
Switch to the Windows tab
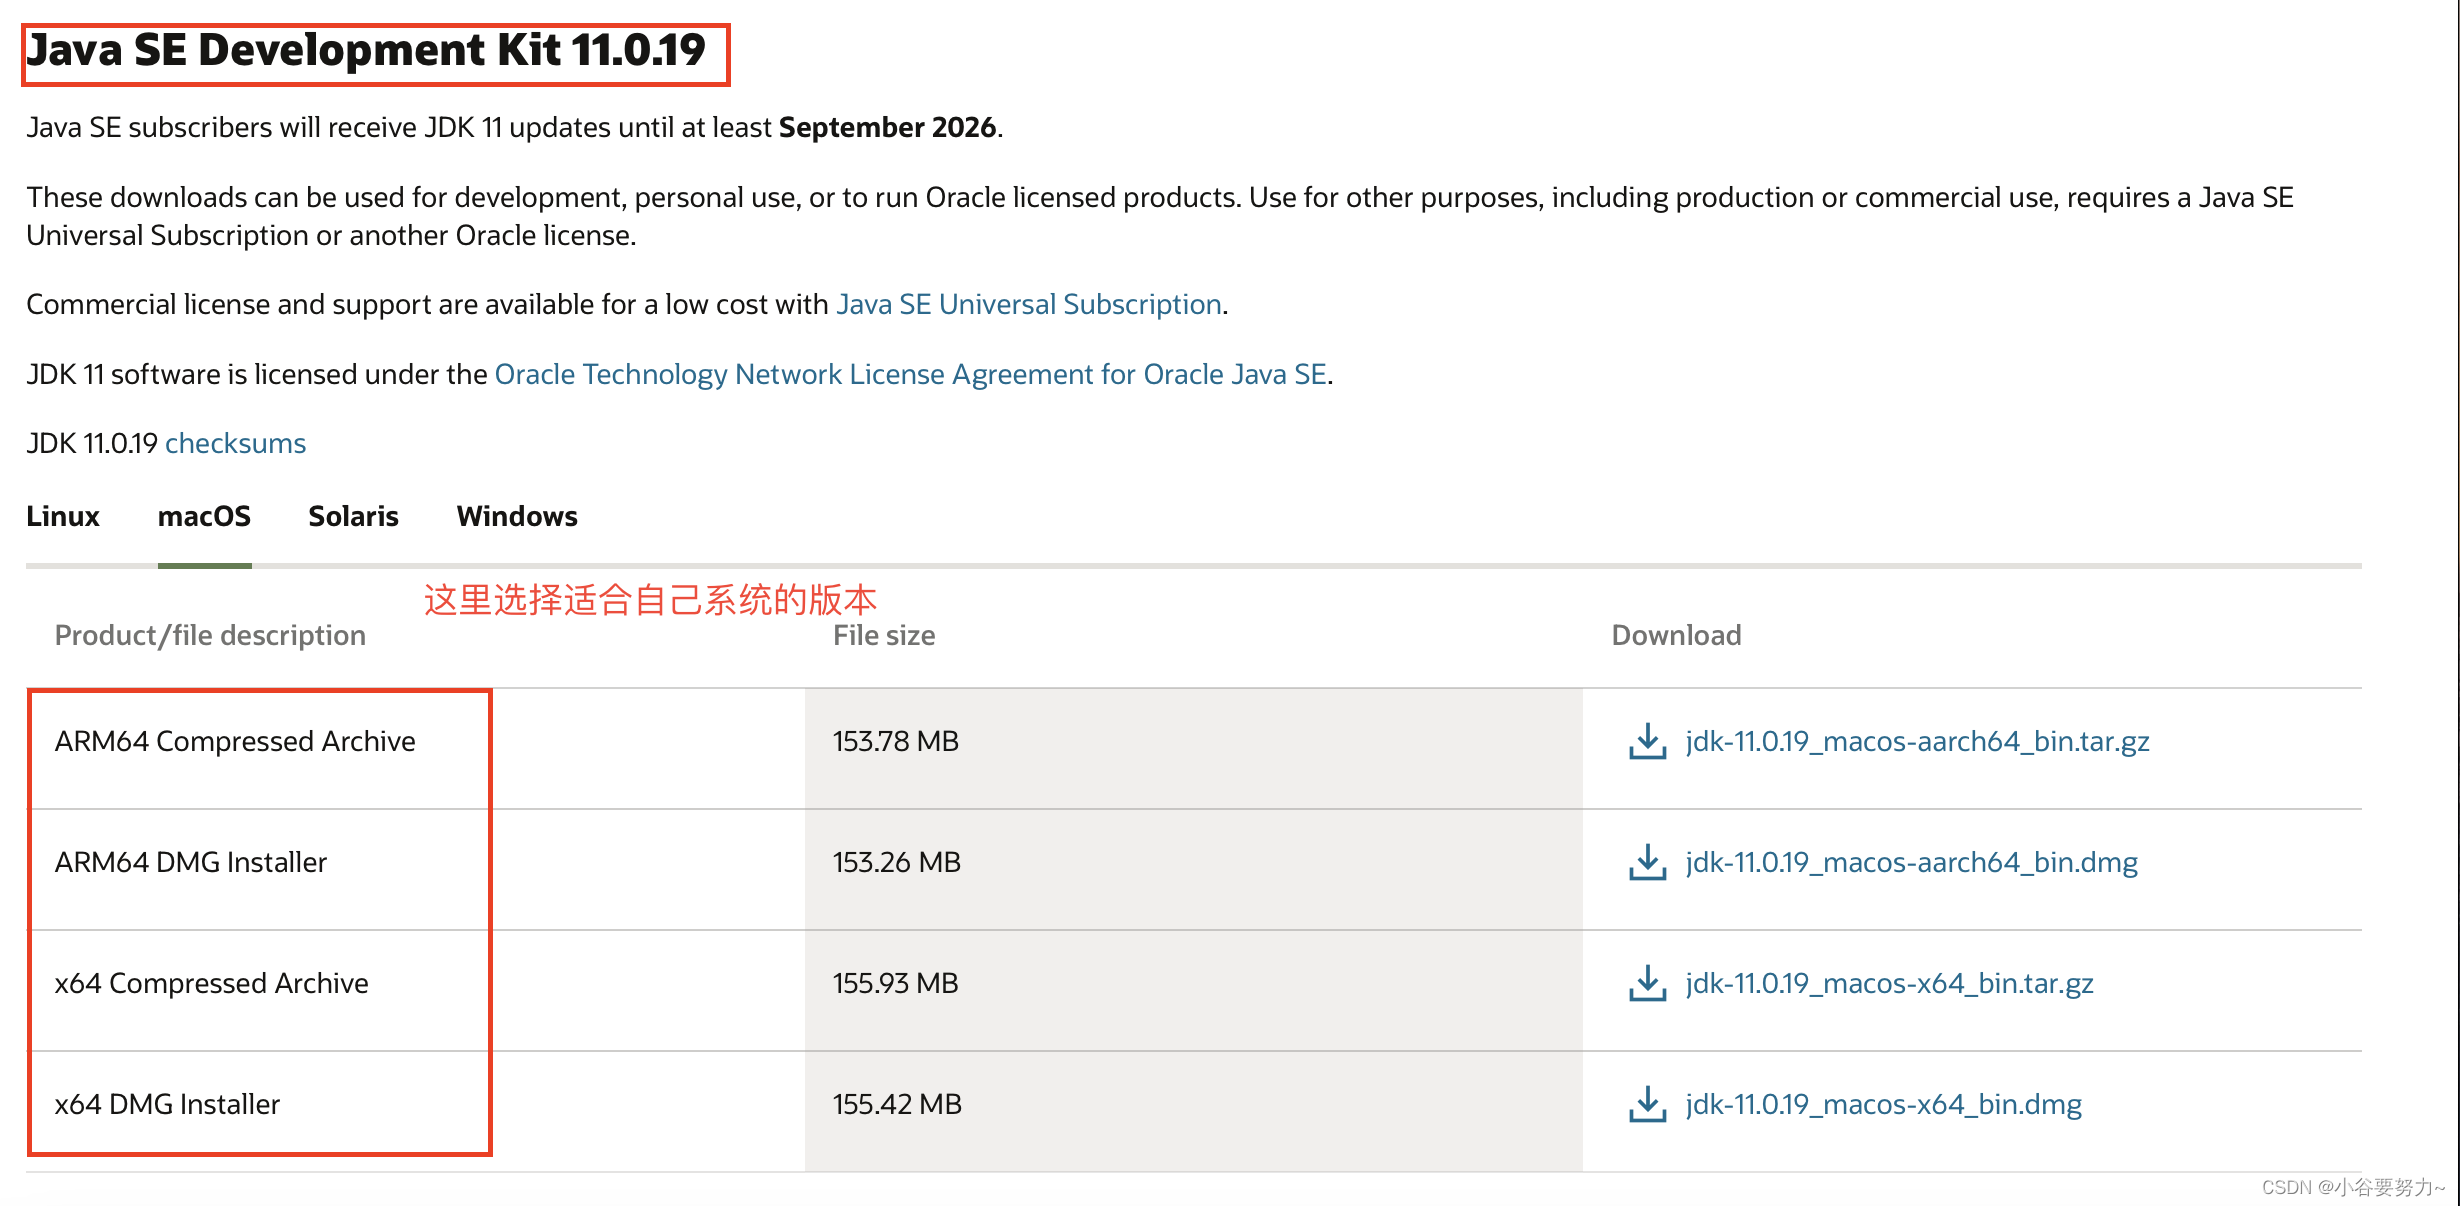(x=517, y=516)
